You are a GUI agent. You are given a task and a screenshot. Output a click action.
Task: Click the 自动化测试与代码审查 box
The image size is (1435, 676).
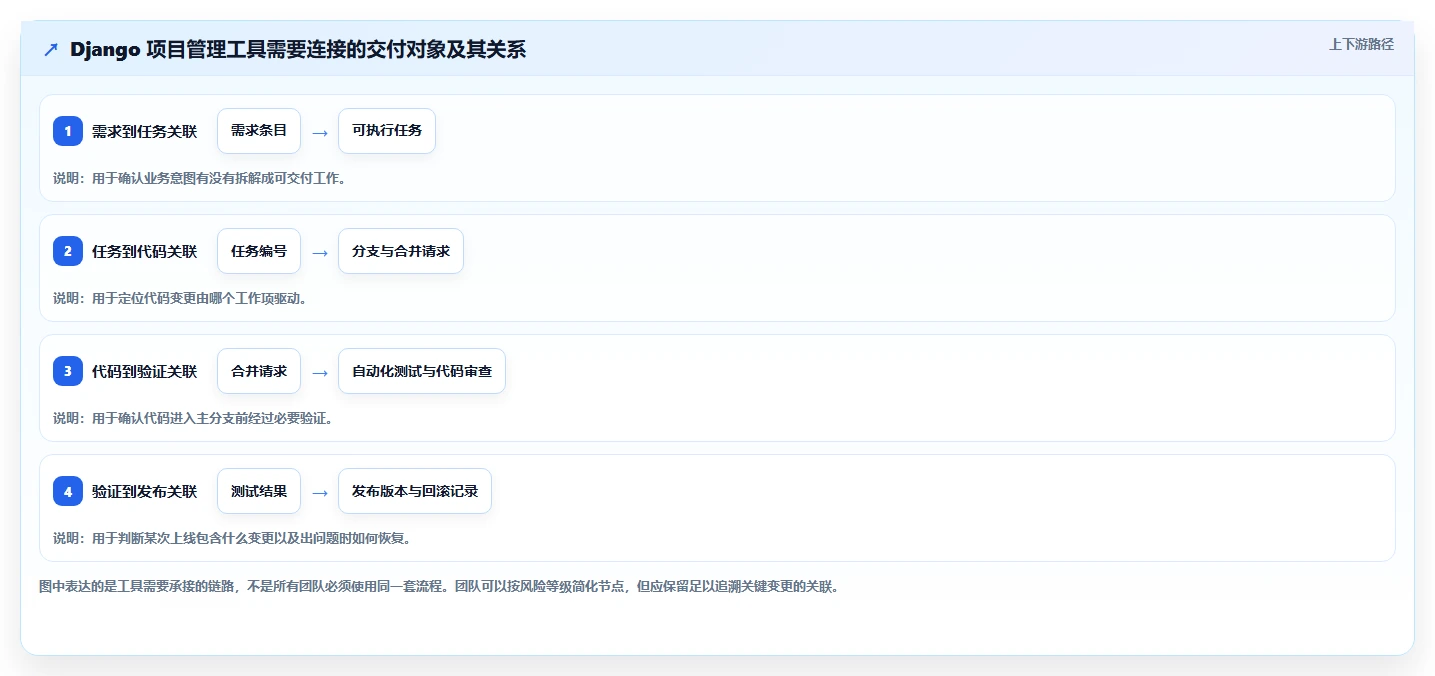click(x=422, y=371)
